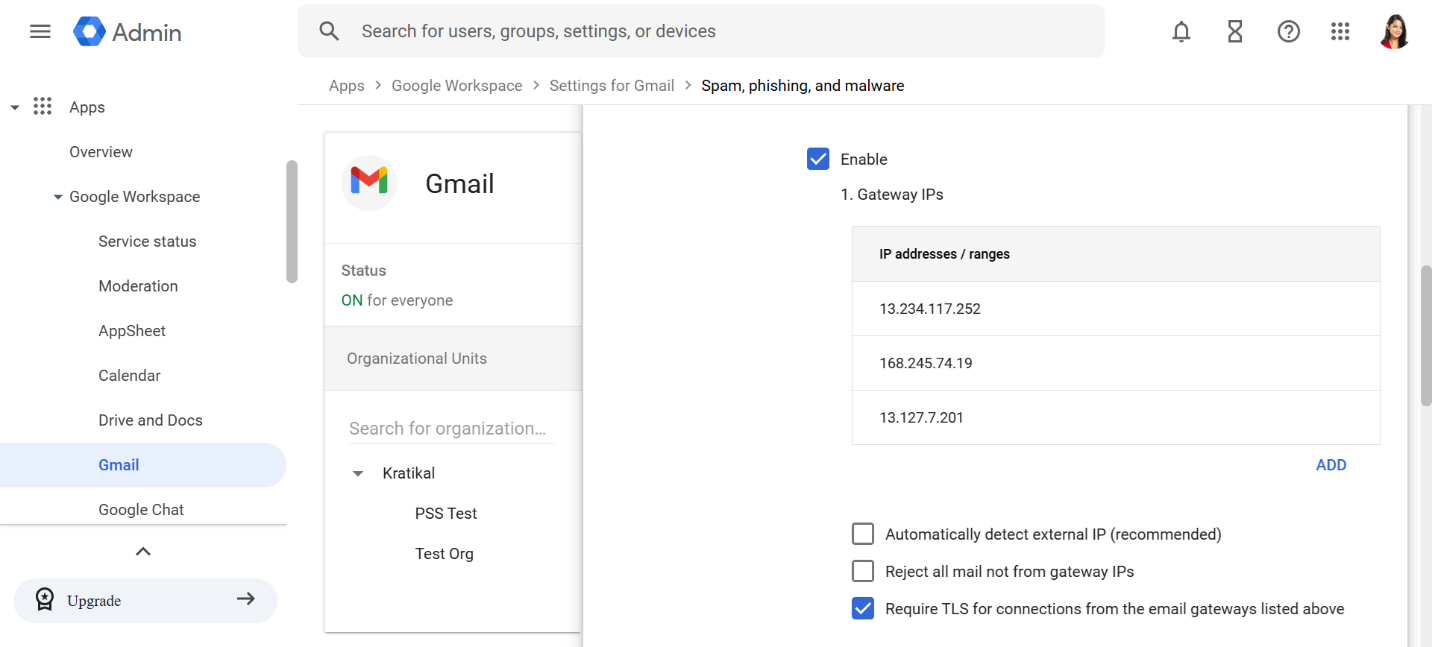Click the Apps grid icon in sidebar
Screen dimensions: 1432x647
42,106
